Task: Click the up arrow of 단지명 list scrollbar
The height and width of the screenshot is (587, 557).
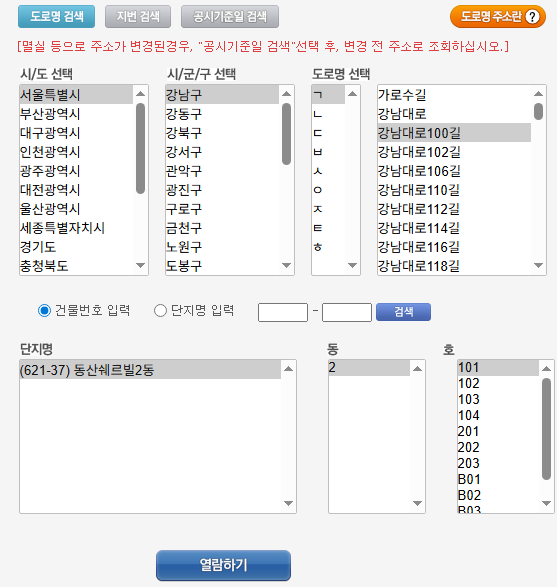Action: pyautogui.click(x=288, y=369)
